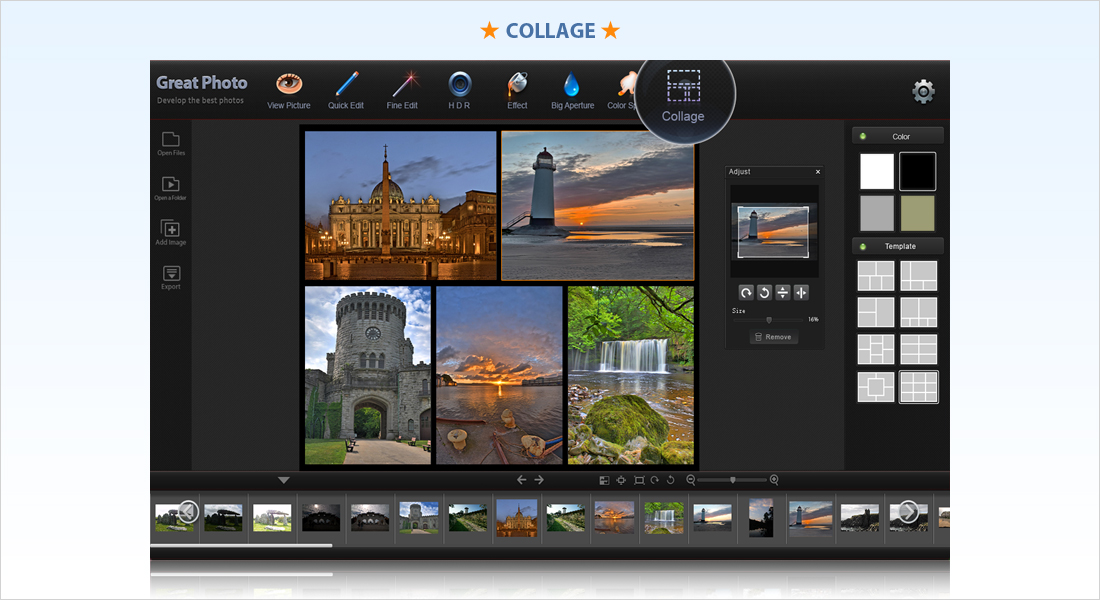Viewport: 1100px width, 600px height.
Task: Choose the black background color
Action: [918, 171]
